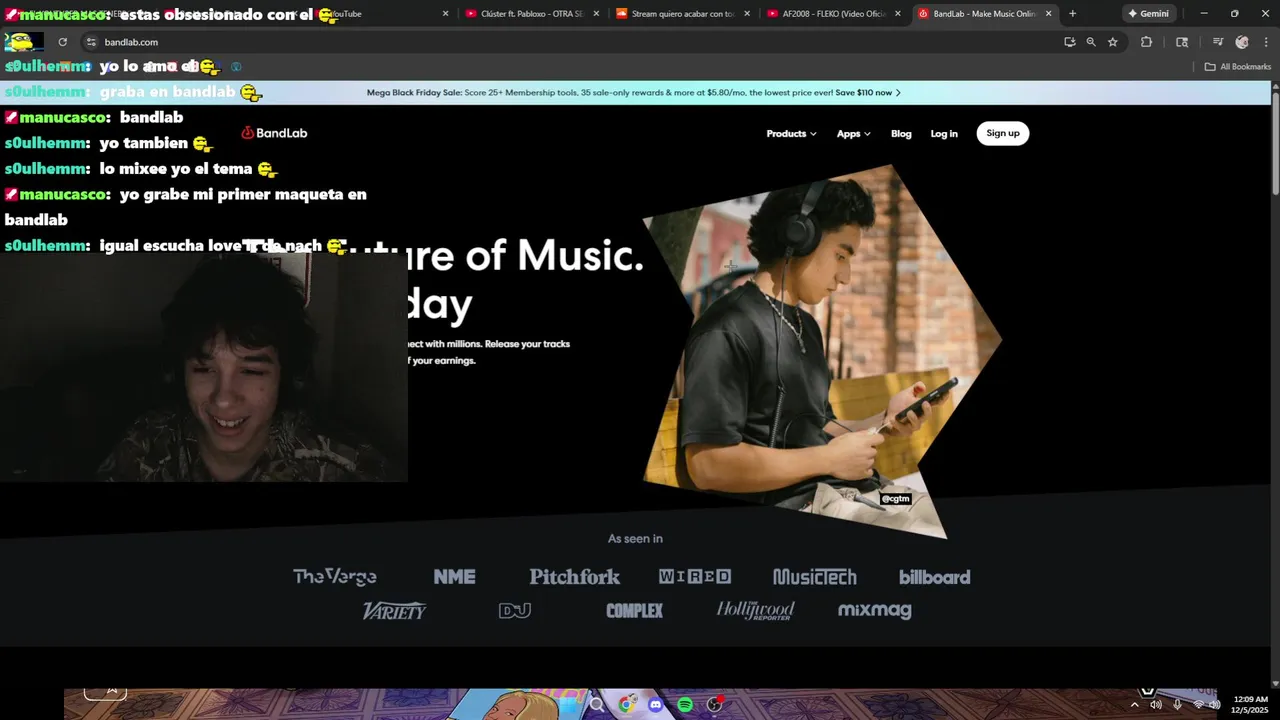Close the BandLab tab
Viewport: 1280px width, 720px height.
click(1048, 14)
